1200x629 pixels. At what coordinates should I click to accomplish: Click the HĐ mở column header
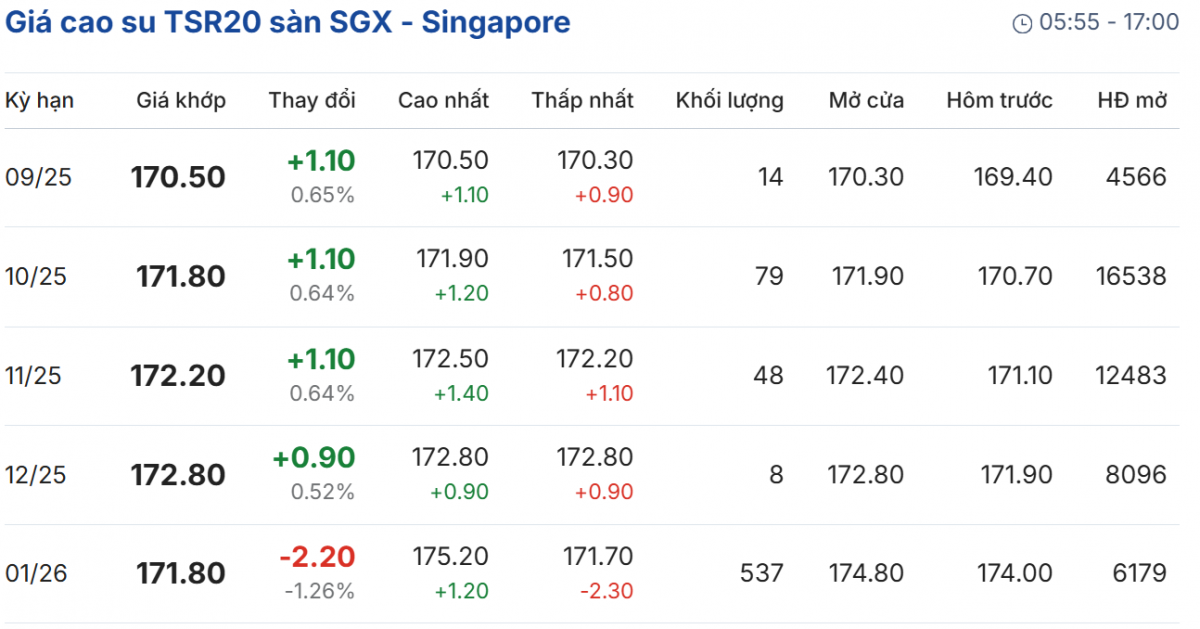1131,100
